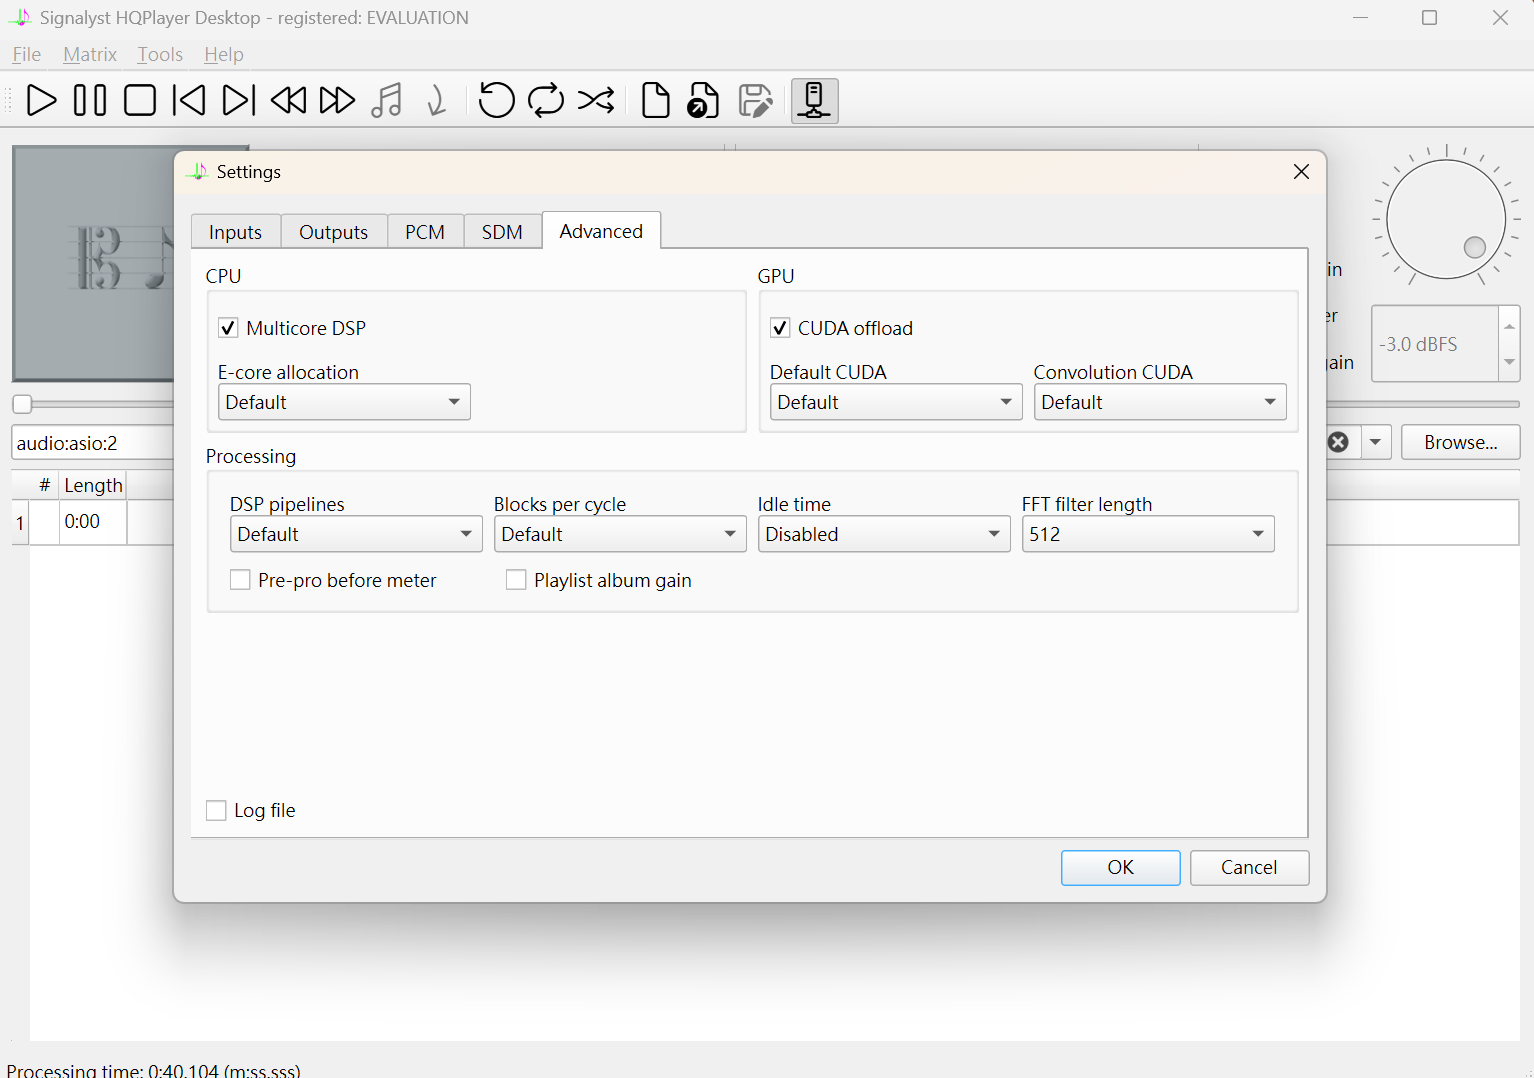
Task: Click the save playlist floppy icon
Action: tap(755, 101)
